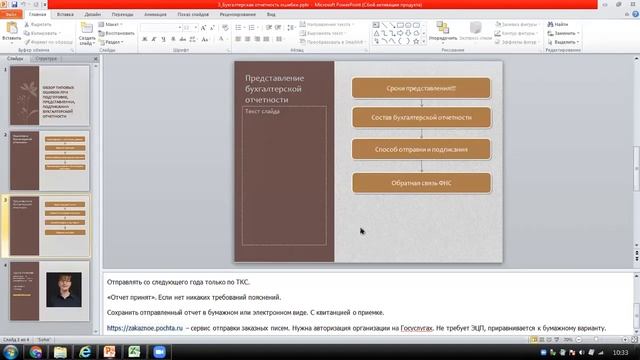This screenshot has width=640, height=360.
Task: Open the font name combo box
Action: click(x=161, y=27)
